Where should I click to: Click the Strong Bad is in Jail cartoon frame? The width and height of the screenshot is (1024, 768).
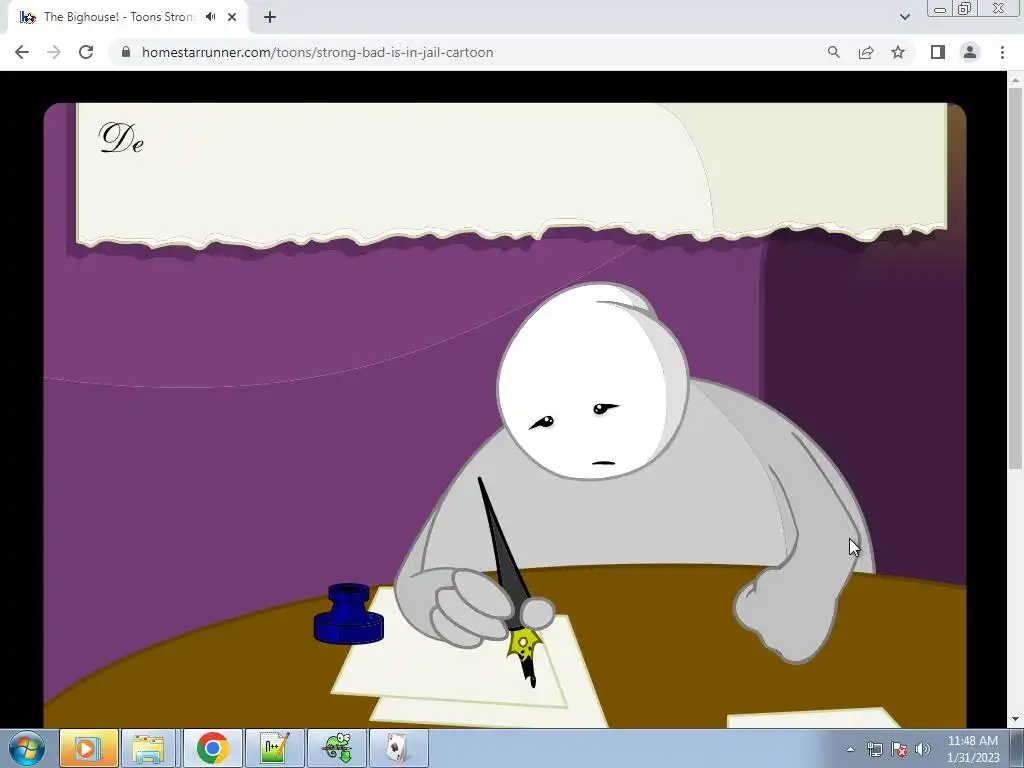tap(505, 415)
